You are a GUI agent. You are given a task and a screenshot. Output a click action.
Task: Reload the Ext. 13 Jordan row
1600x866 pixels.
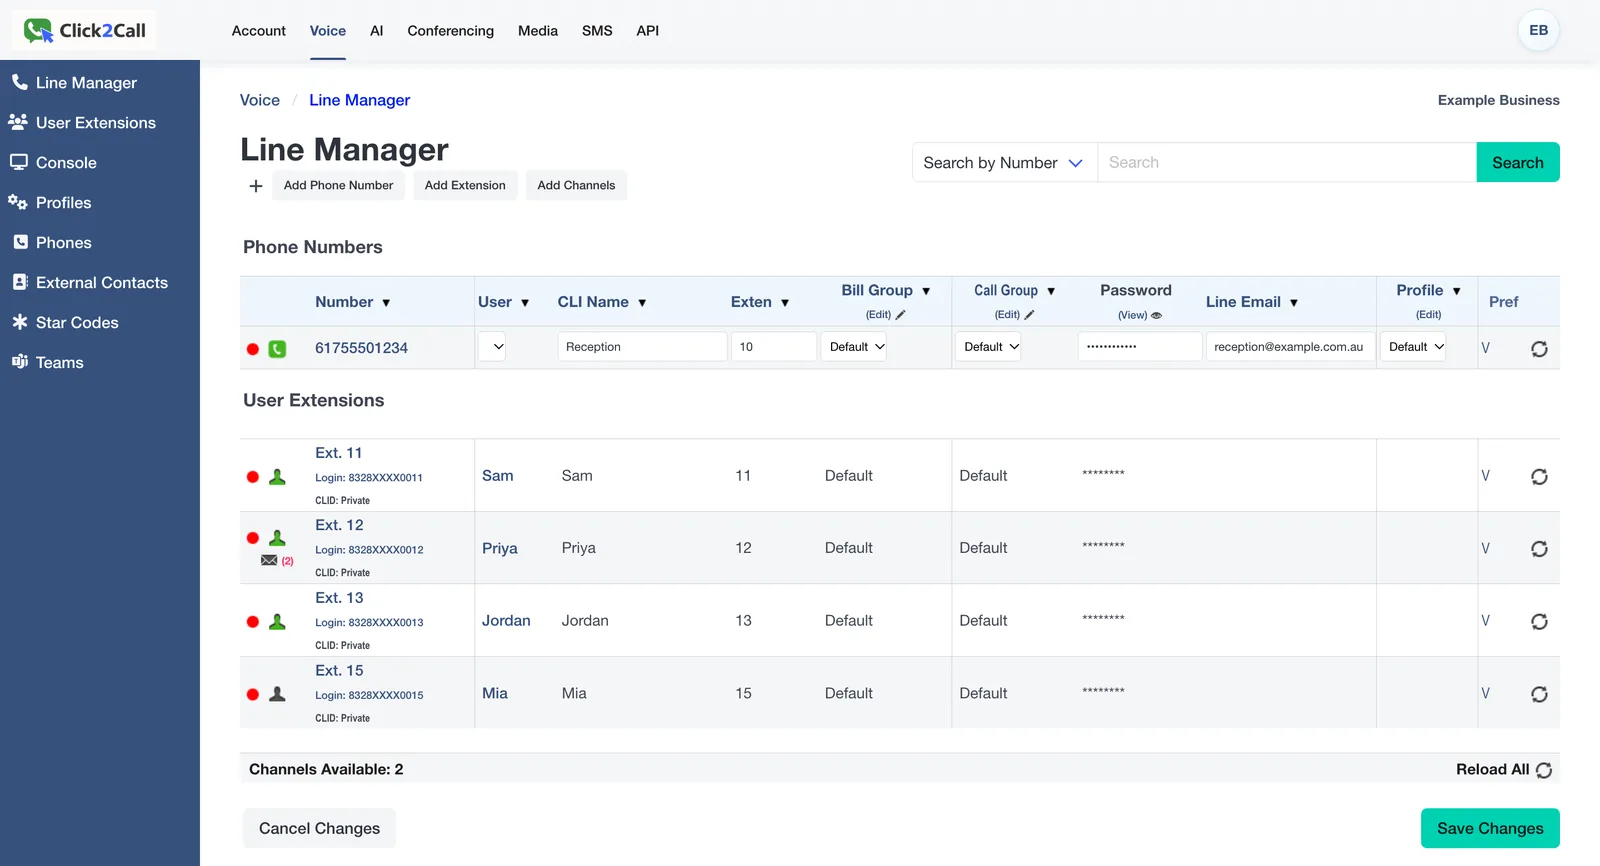1539,622
